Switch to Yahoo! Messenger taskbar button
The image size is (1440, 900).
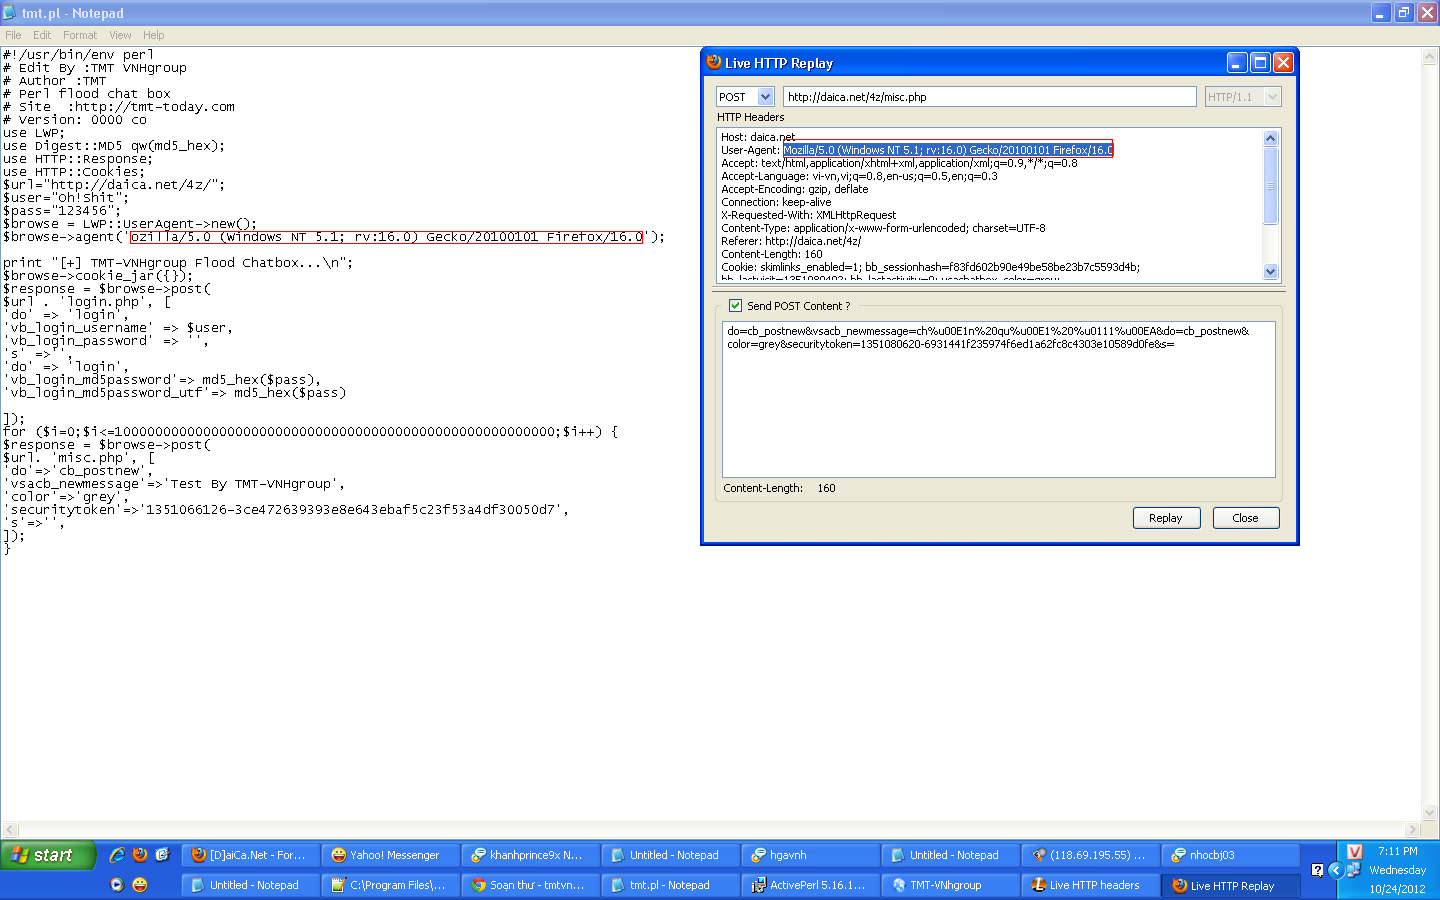pyautogui.click(x=391, y=855)
